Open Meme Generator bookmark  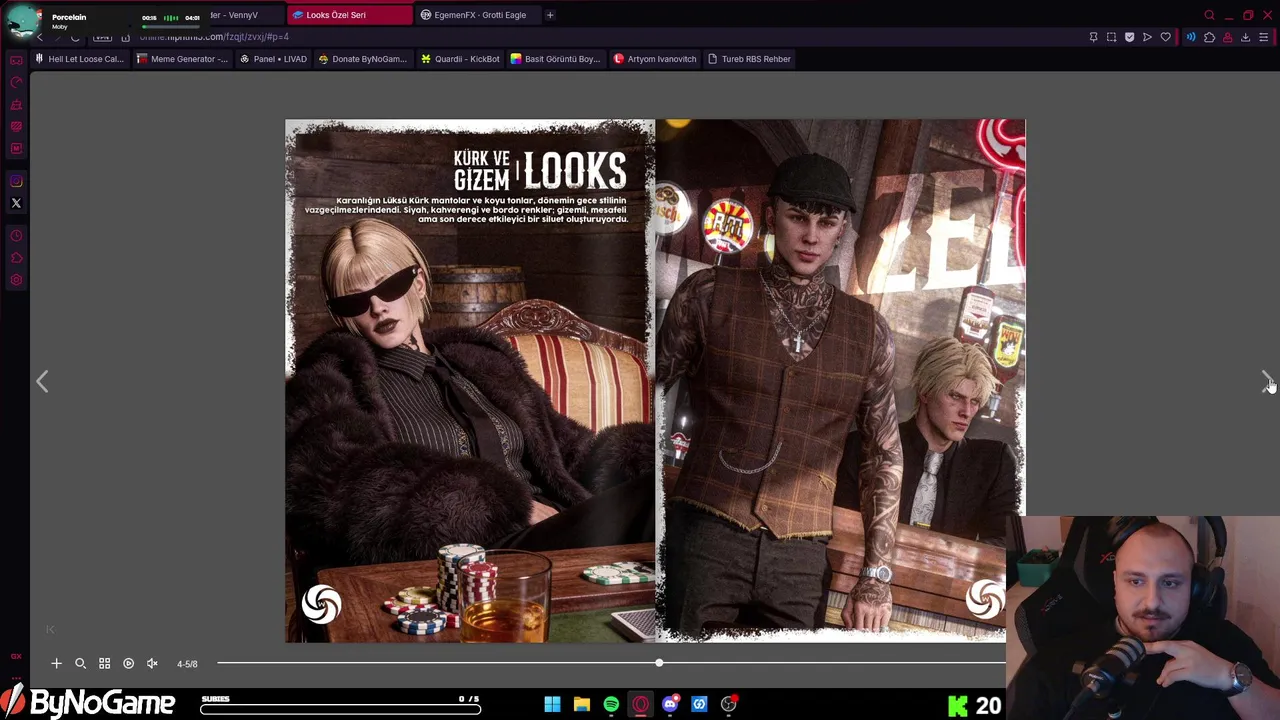coord(182,59)
